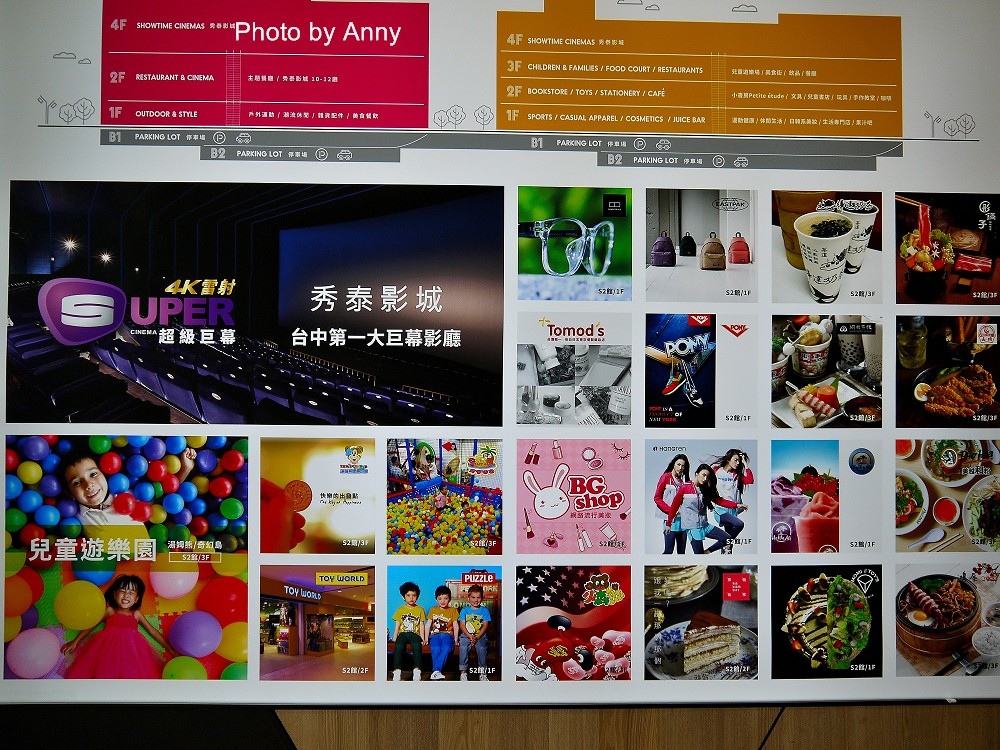Open the 兒童遊樂園 children's playground banner
The image size is (1000, 750).
[126, 557]
